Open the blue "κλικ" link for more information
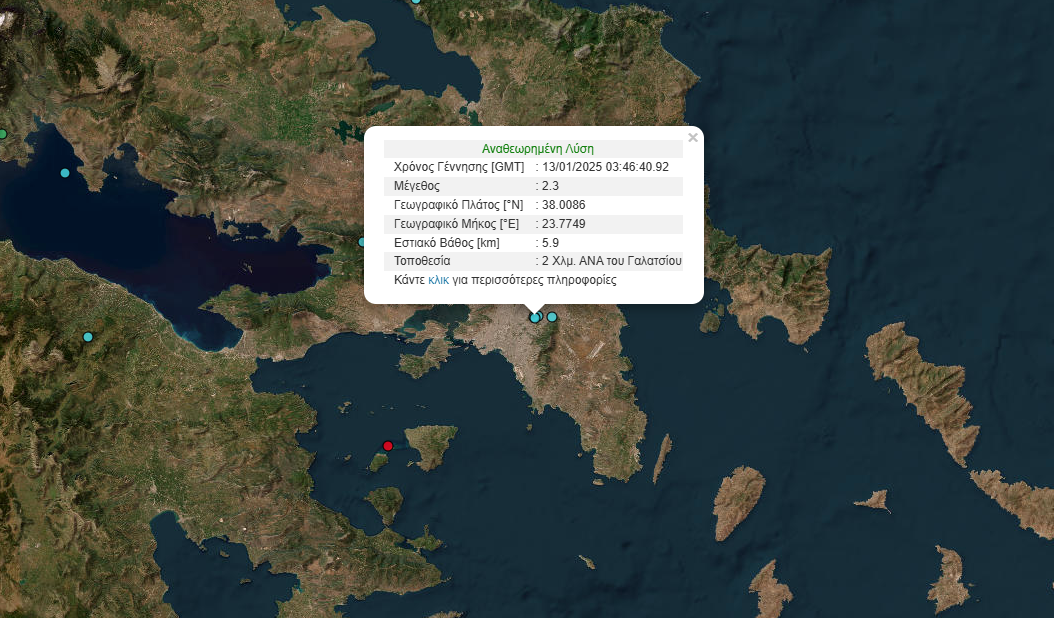The height and width of the screenshot is (618, 1054). click(x=438, y=280)
